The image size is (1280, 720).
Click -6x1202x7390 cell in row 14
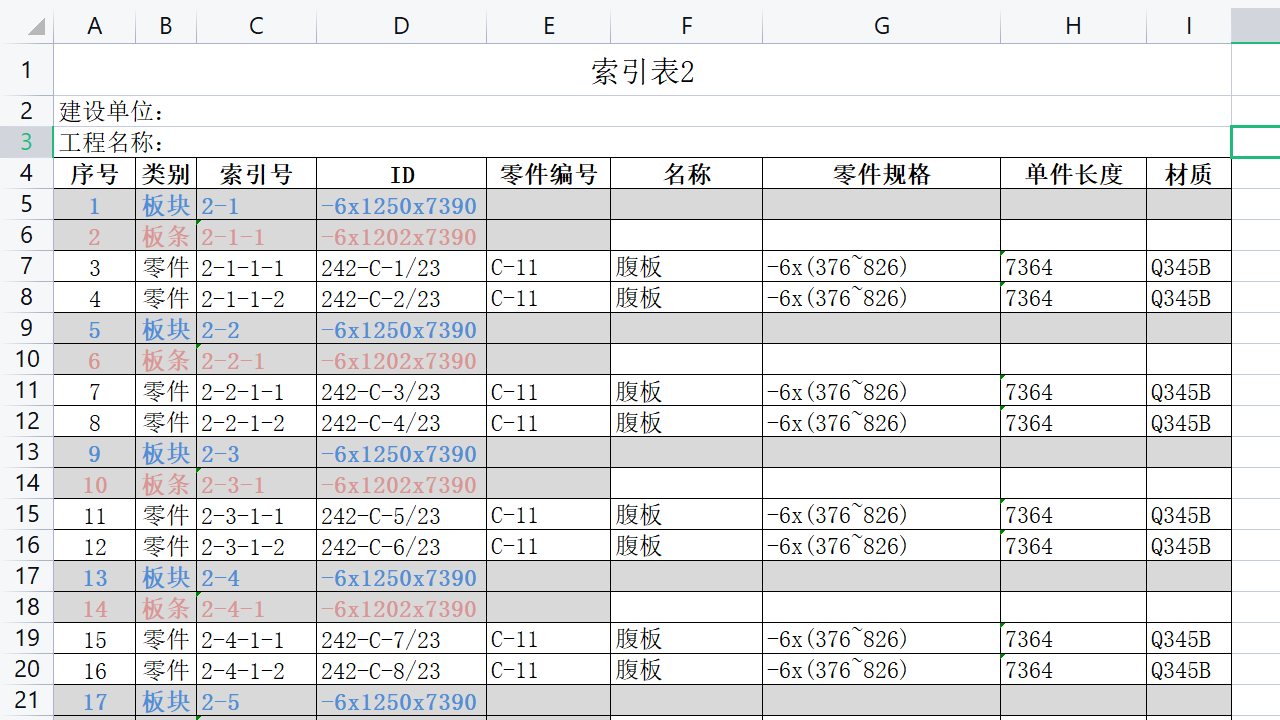point(402,484)
